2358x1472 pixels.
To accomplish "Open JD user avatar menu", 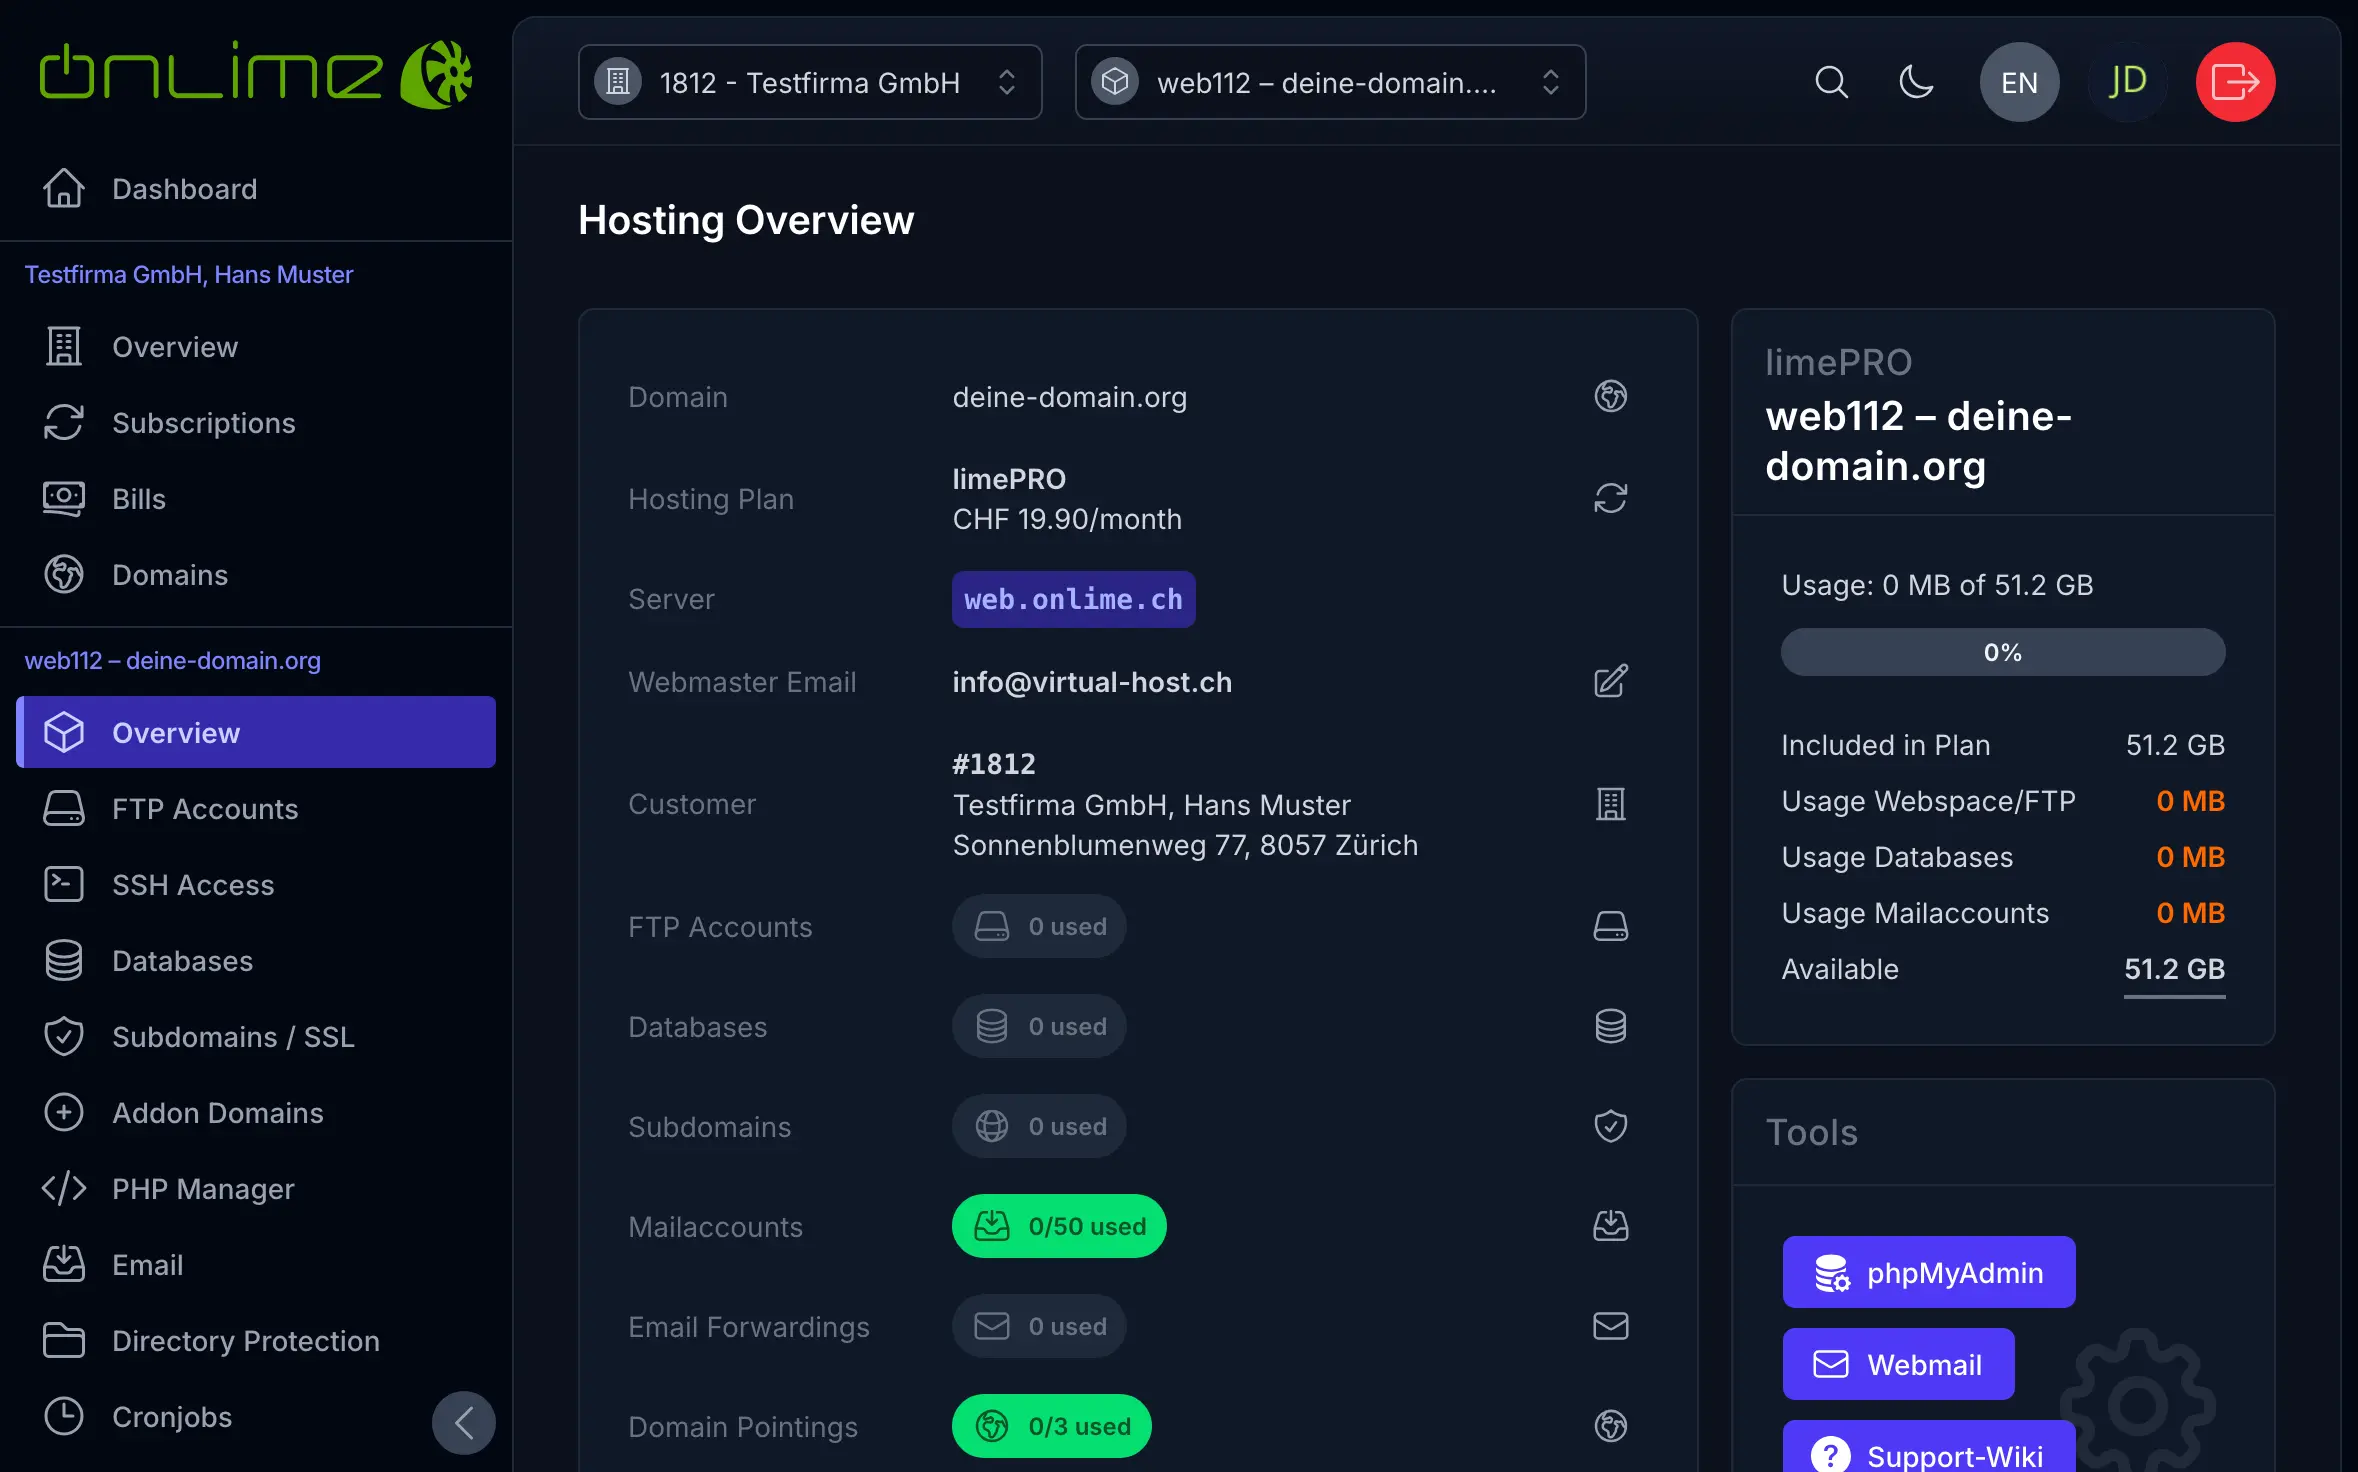I will (2127, 82).
